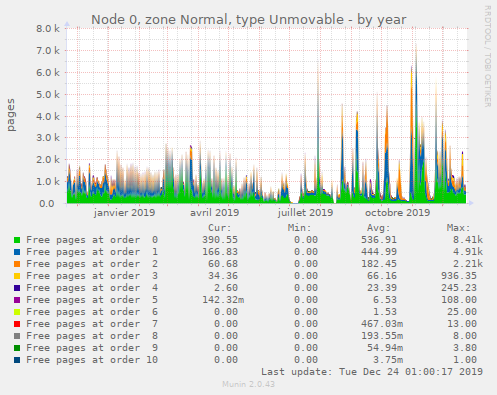497x395 pixels.
Task: Click current value 142.32m
Action: coord(223,300)
